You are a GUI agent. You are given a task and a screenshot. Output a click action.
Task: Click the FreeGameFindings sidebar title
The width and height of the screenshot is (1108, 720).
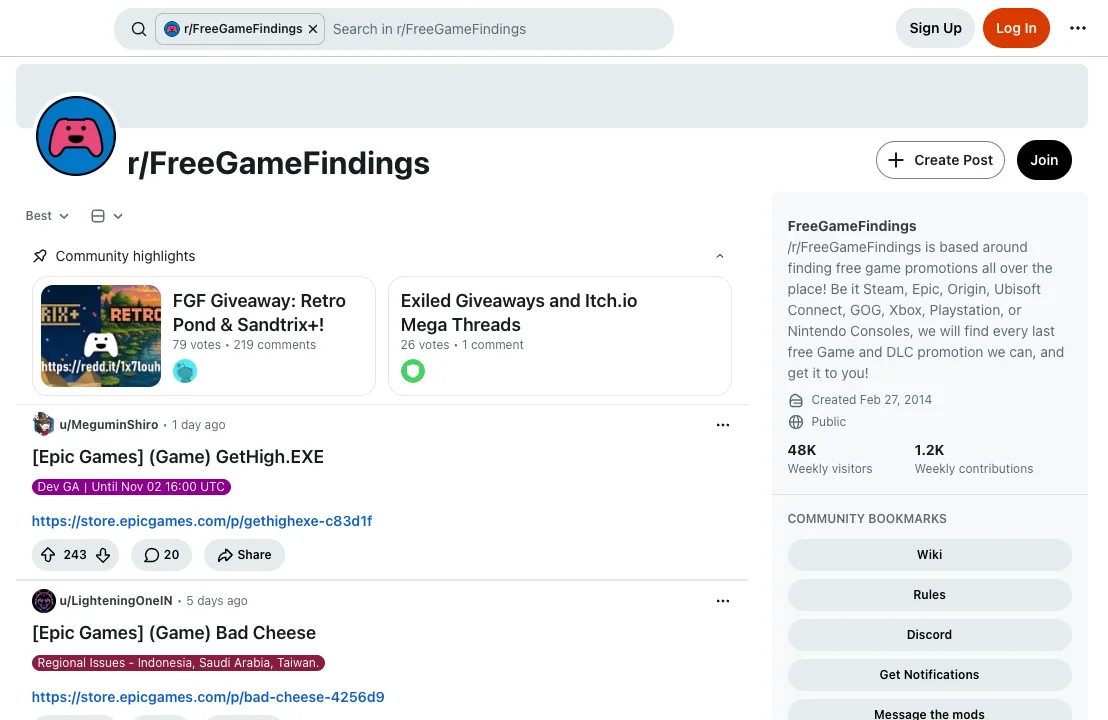click(x=851, y=226)
